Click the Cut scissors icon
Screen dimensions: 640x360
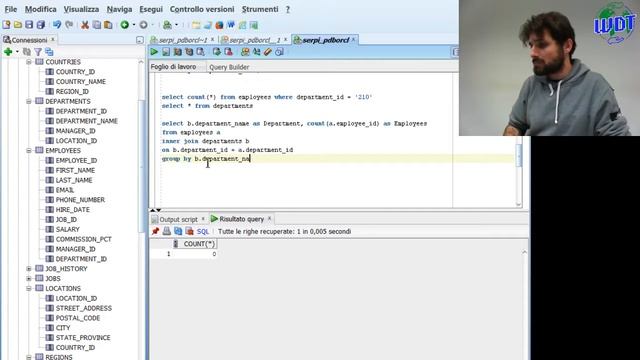84,25
